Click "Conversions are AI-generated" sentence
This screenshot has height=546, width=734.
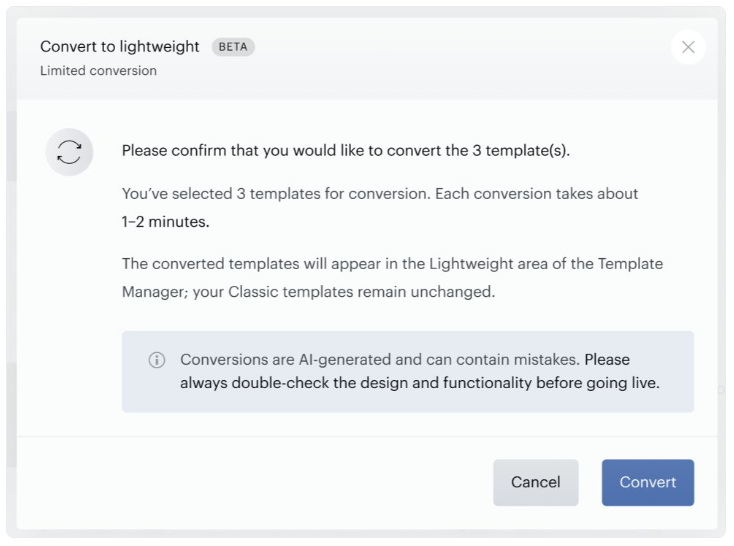380,360
